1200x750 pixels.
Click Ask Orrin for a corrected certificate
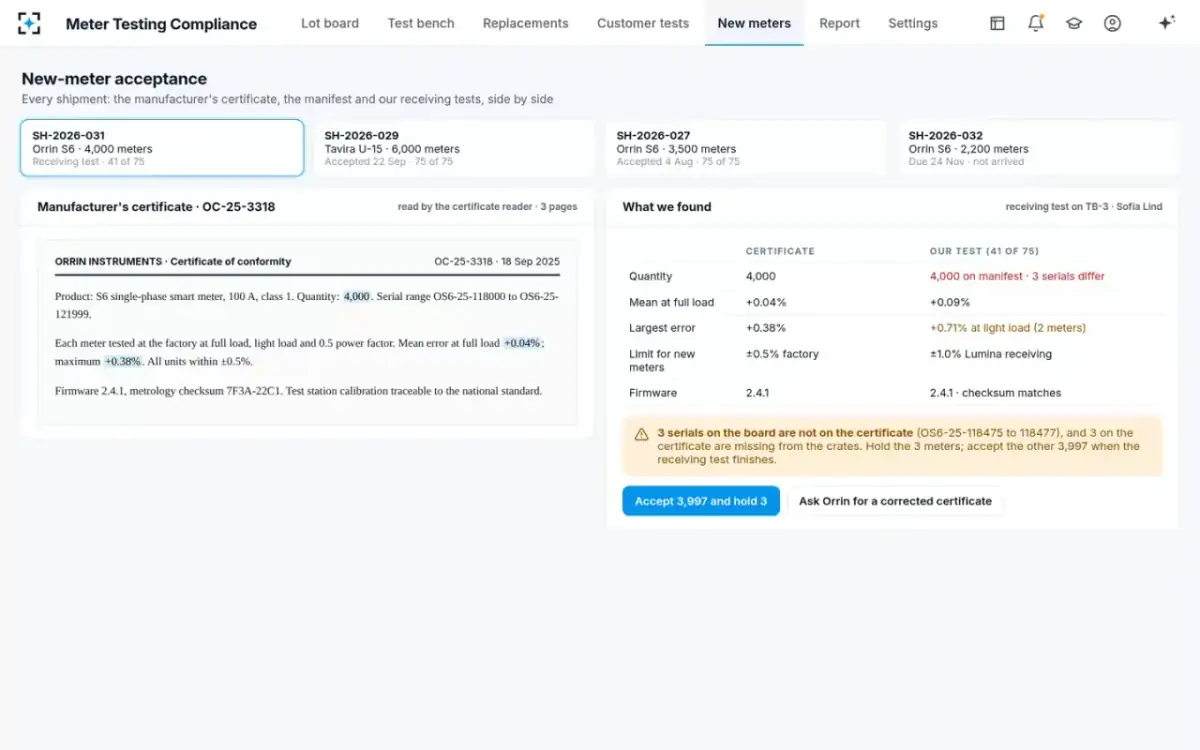(895, 501)
